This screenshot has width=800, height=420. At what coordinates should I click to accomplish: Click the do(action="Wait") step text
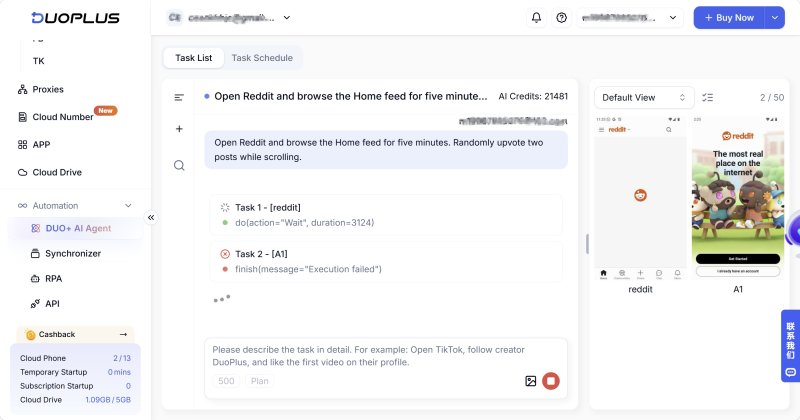(305, 223)
